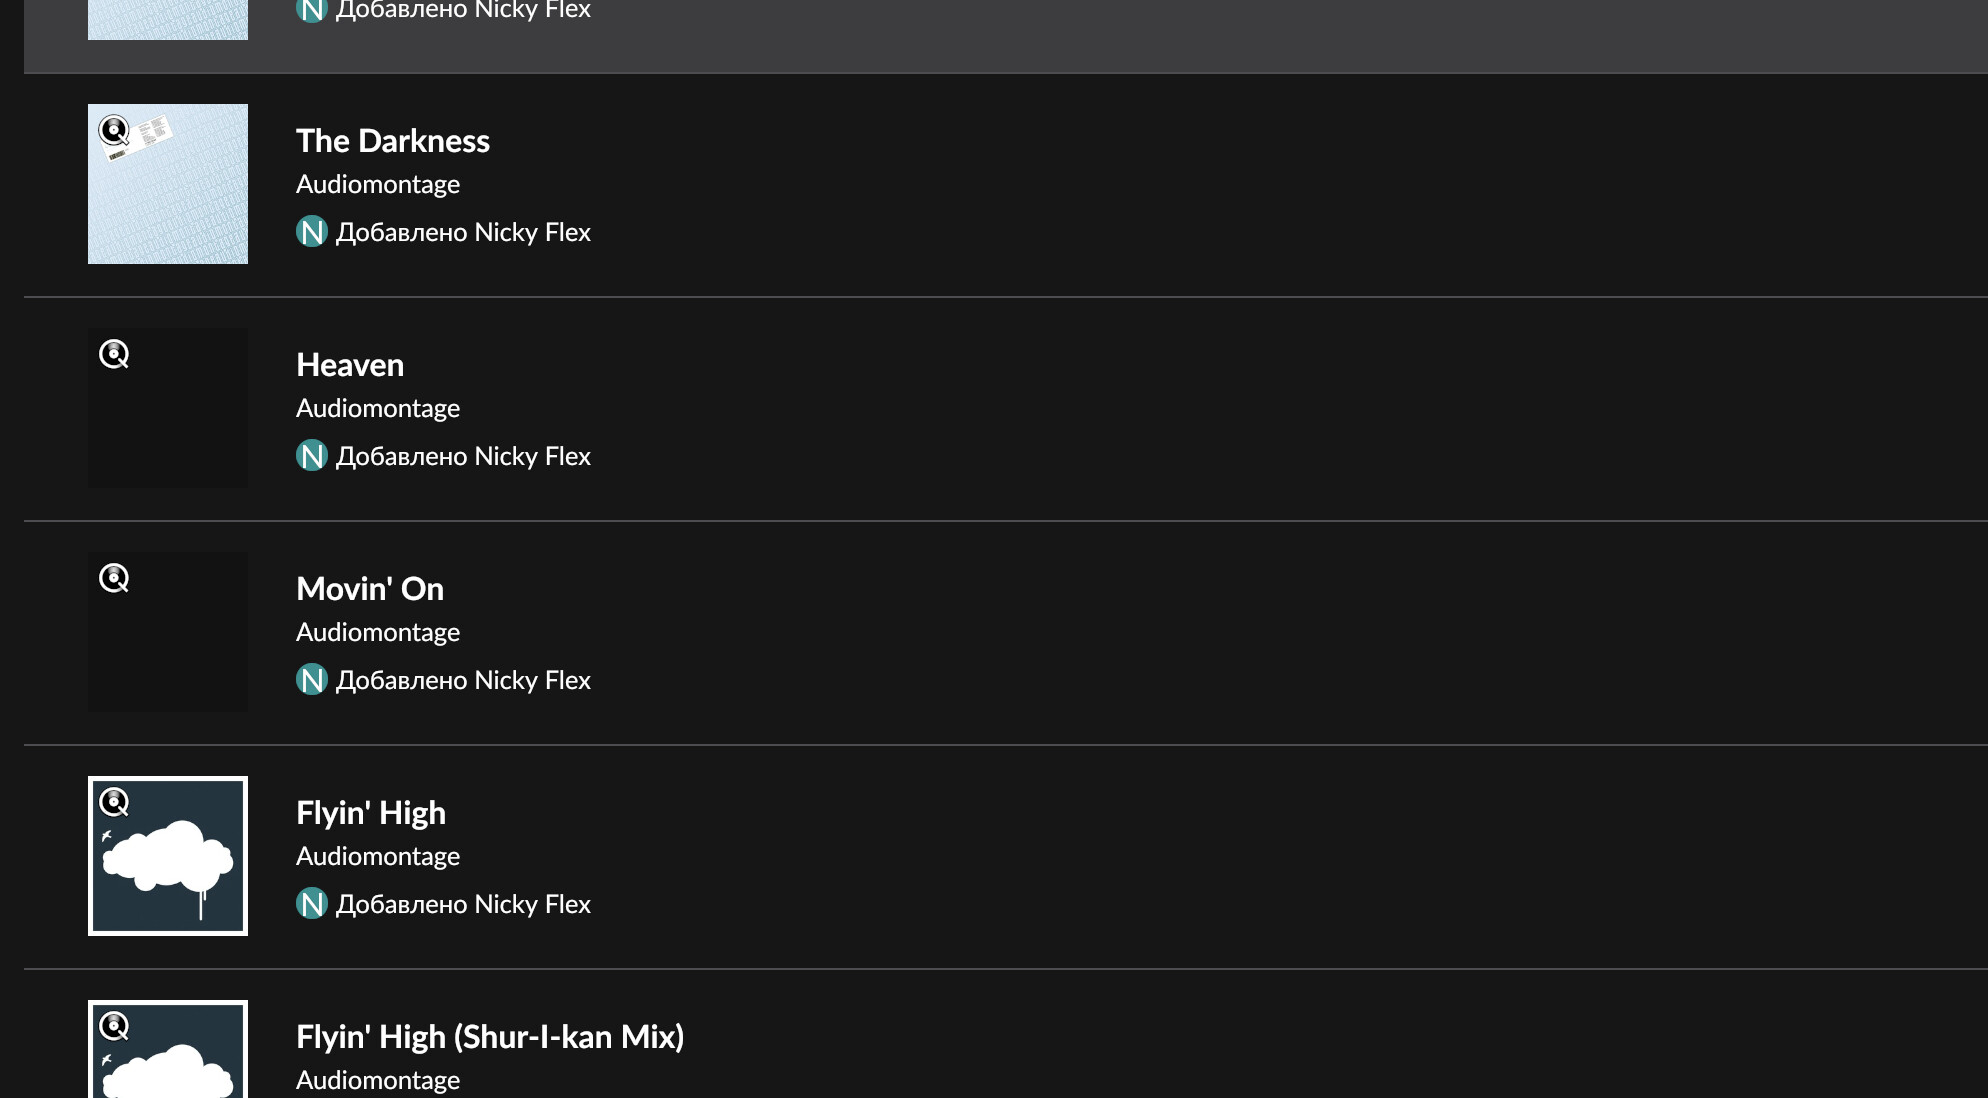Click the Qobuz icon on Flyin' High cover
Screen dimensions: 1988x1098
pyautogui.click(x=114, y=802)
